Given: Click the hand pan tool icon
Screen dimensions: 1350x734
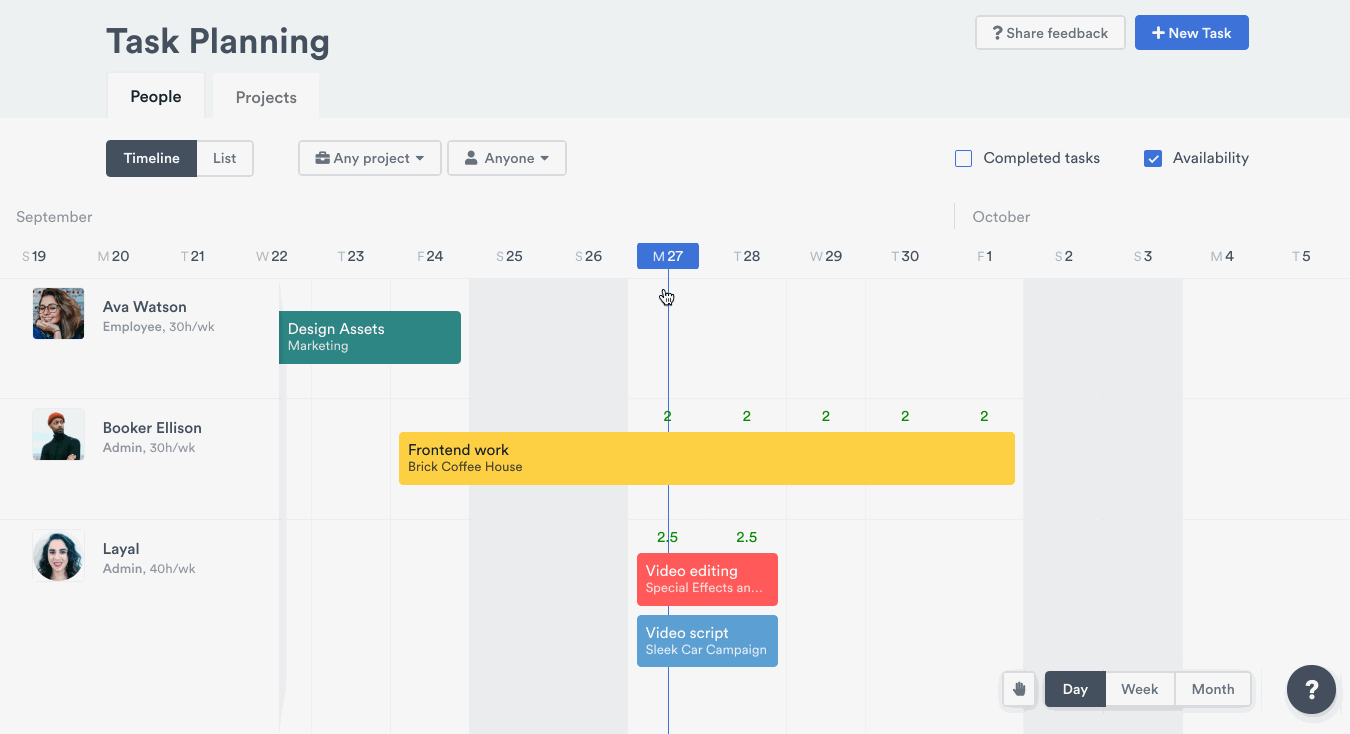Looking at the screenshot, I should pos(1019,689).
